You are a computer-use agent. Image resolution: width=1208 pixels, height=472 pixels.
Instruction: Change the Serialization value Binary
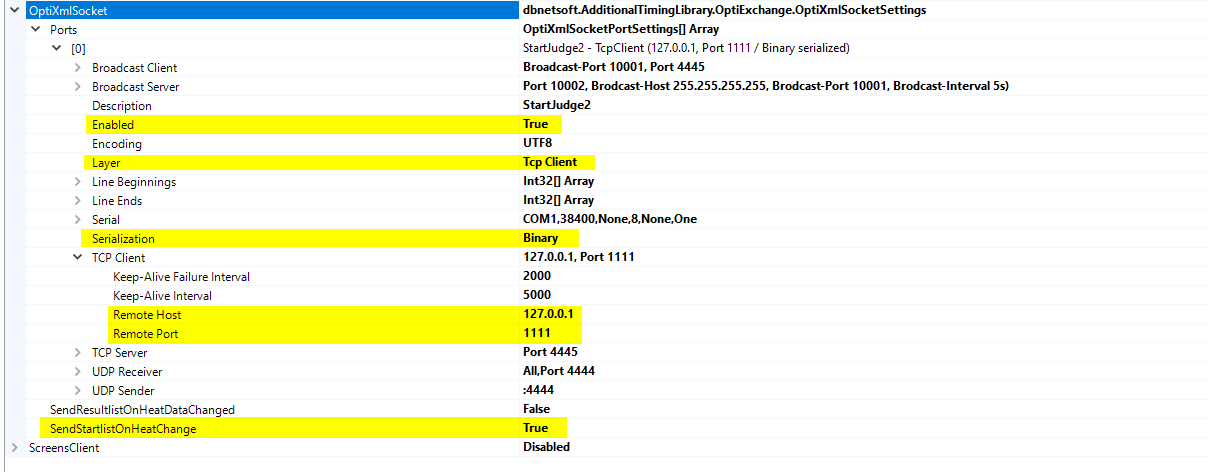pos(540,239)
